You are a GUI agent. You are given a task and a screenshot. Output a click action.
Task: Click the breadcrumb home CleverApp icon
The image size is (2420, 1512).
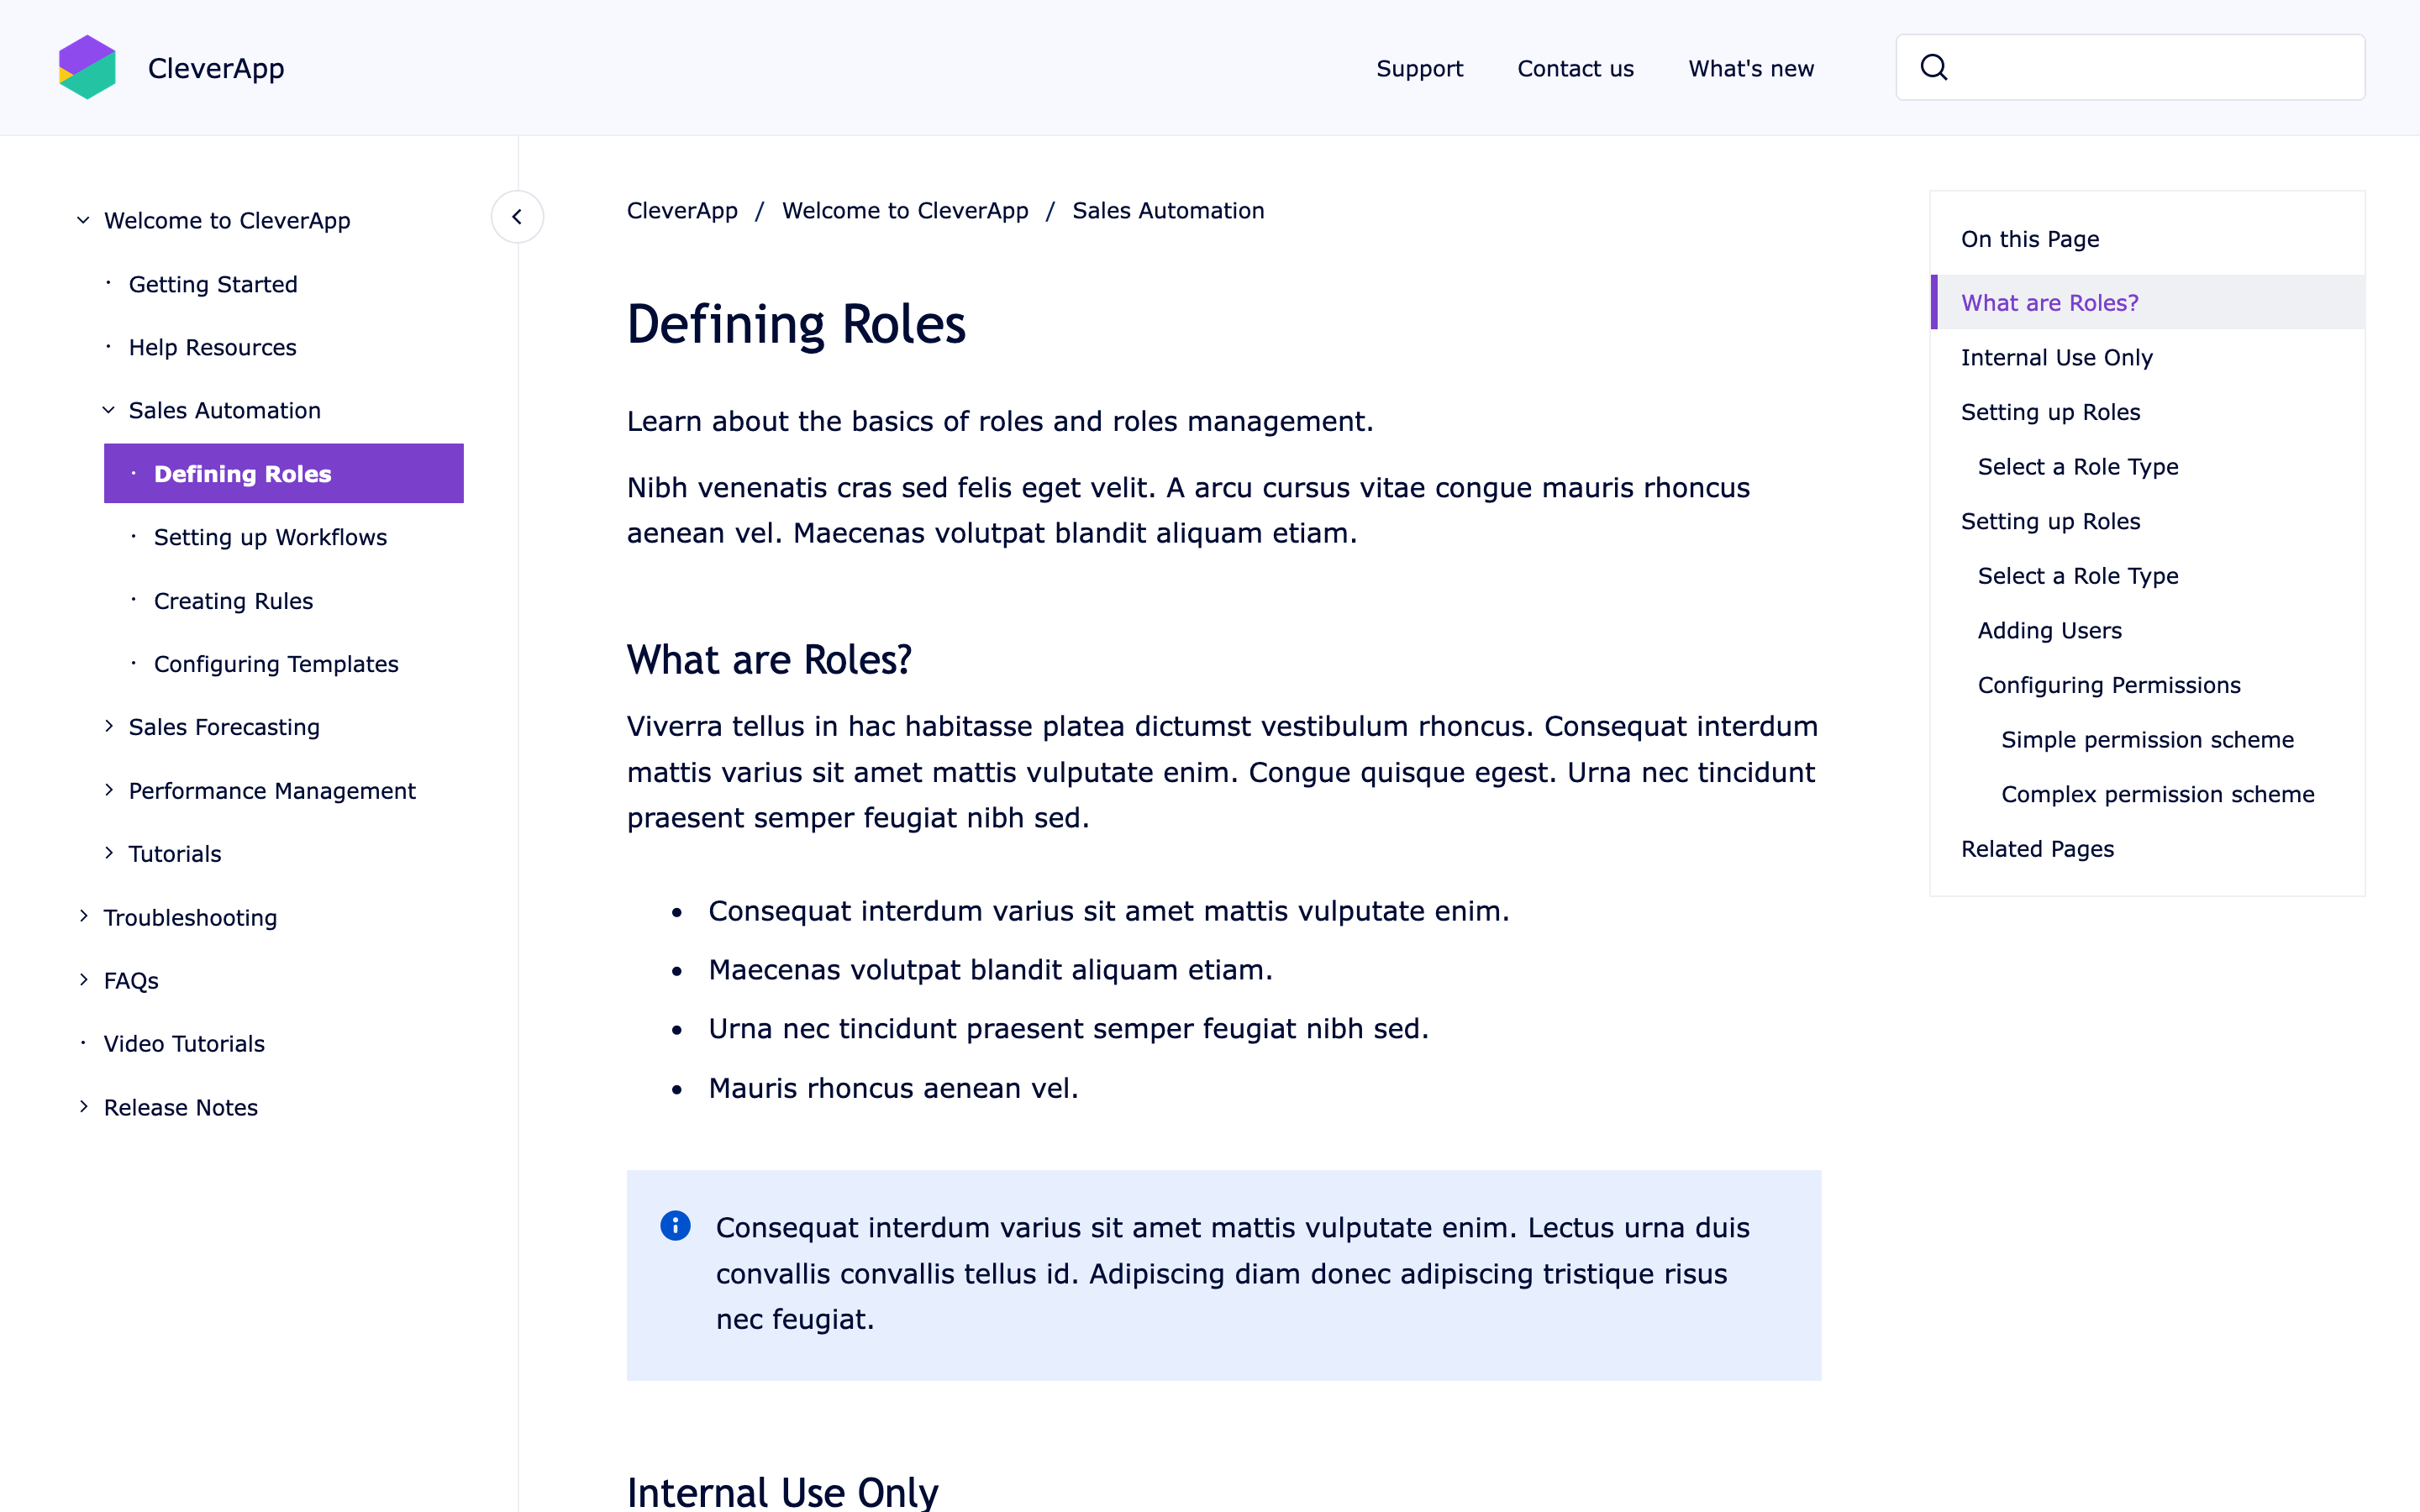click(681, 211)
